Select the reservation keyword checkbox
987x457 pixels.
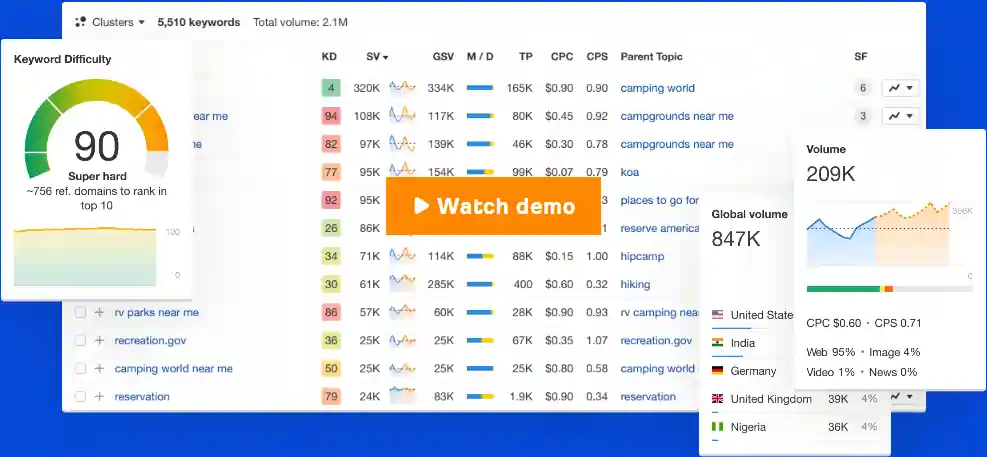pyautogui.click(x=80, y=397)
